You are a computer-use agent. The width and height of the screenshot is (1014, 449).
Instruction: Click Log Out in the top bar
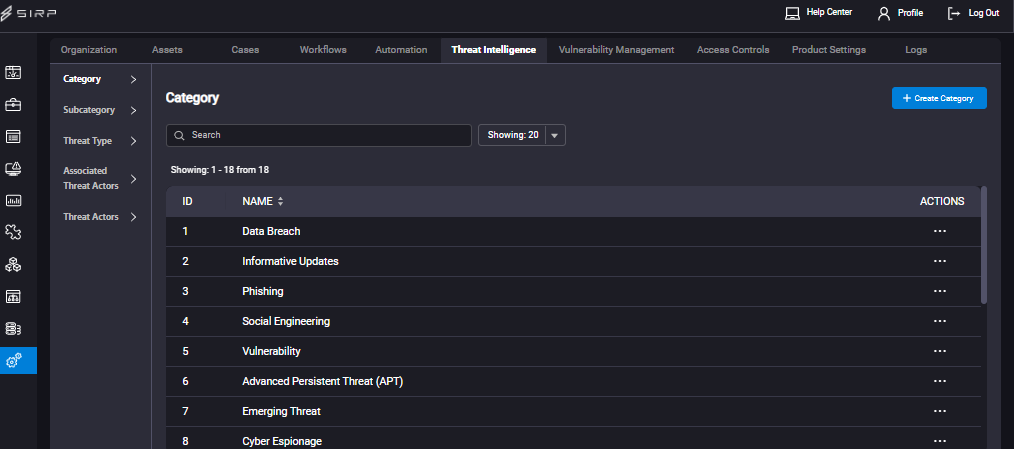(973, 13)
